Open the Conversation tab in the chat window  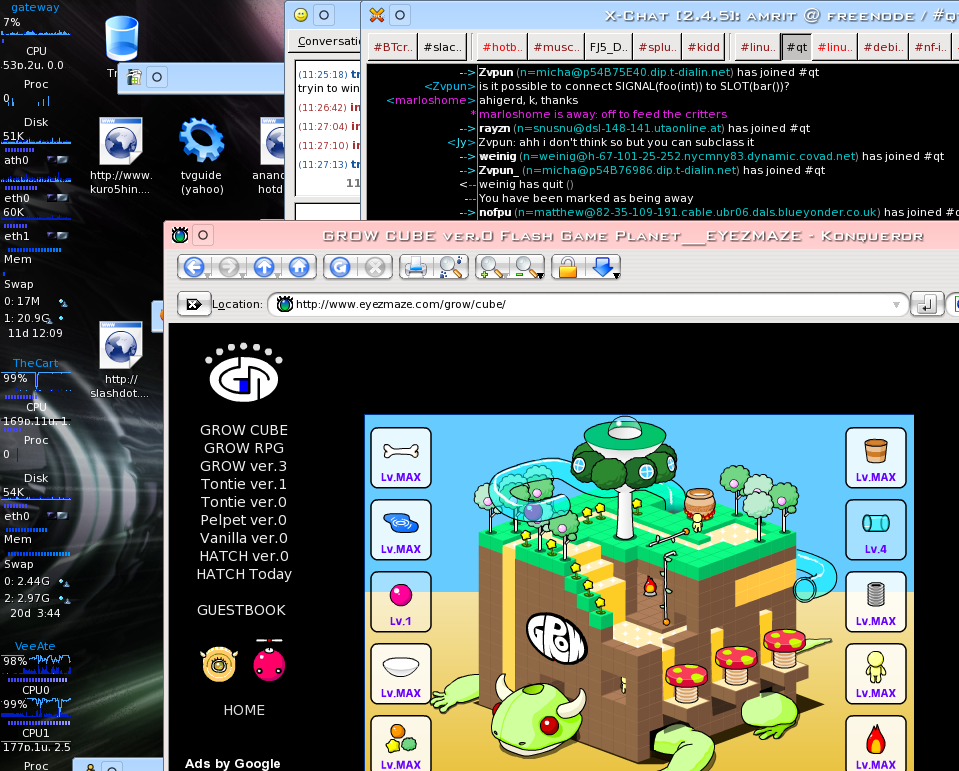pos(328,41)
